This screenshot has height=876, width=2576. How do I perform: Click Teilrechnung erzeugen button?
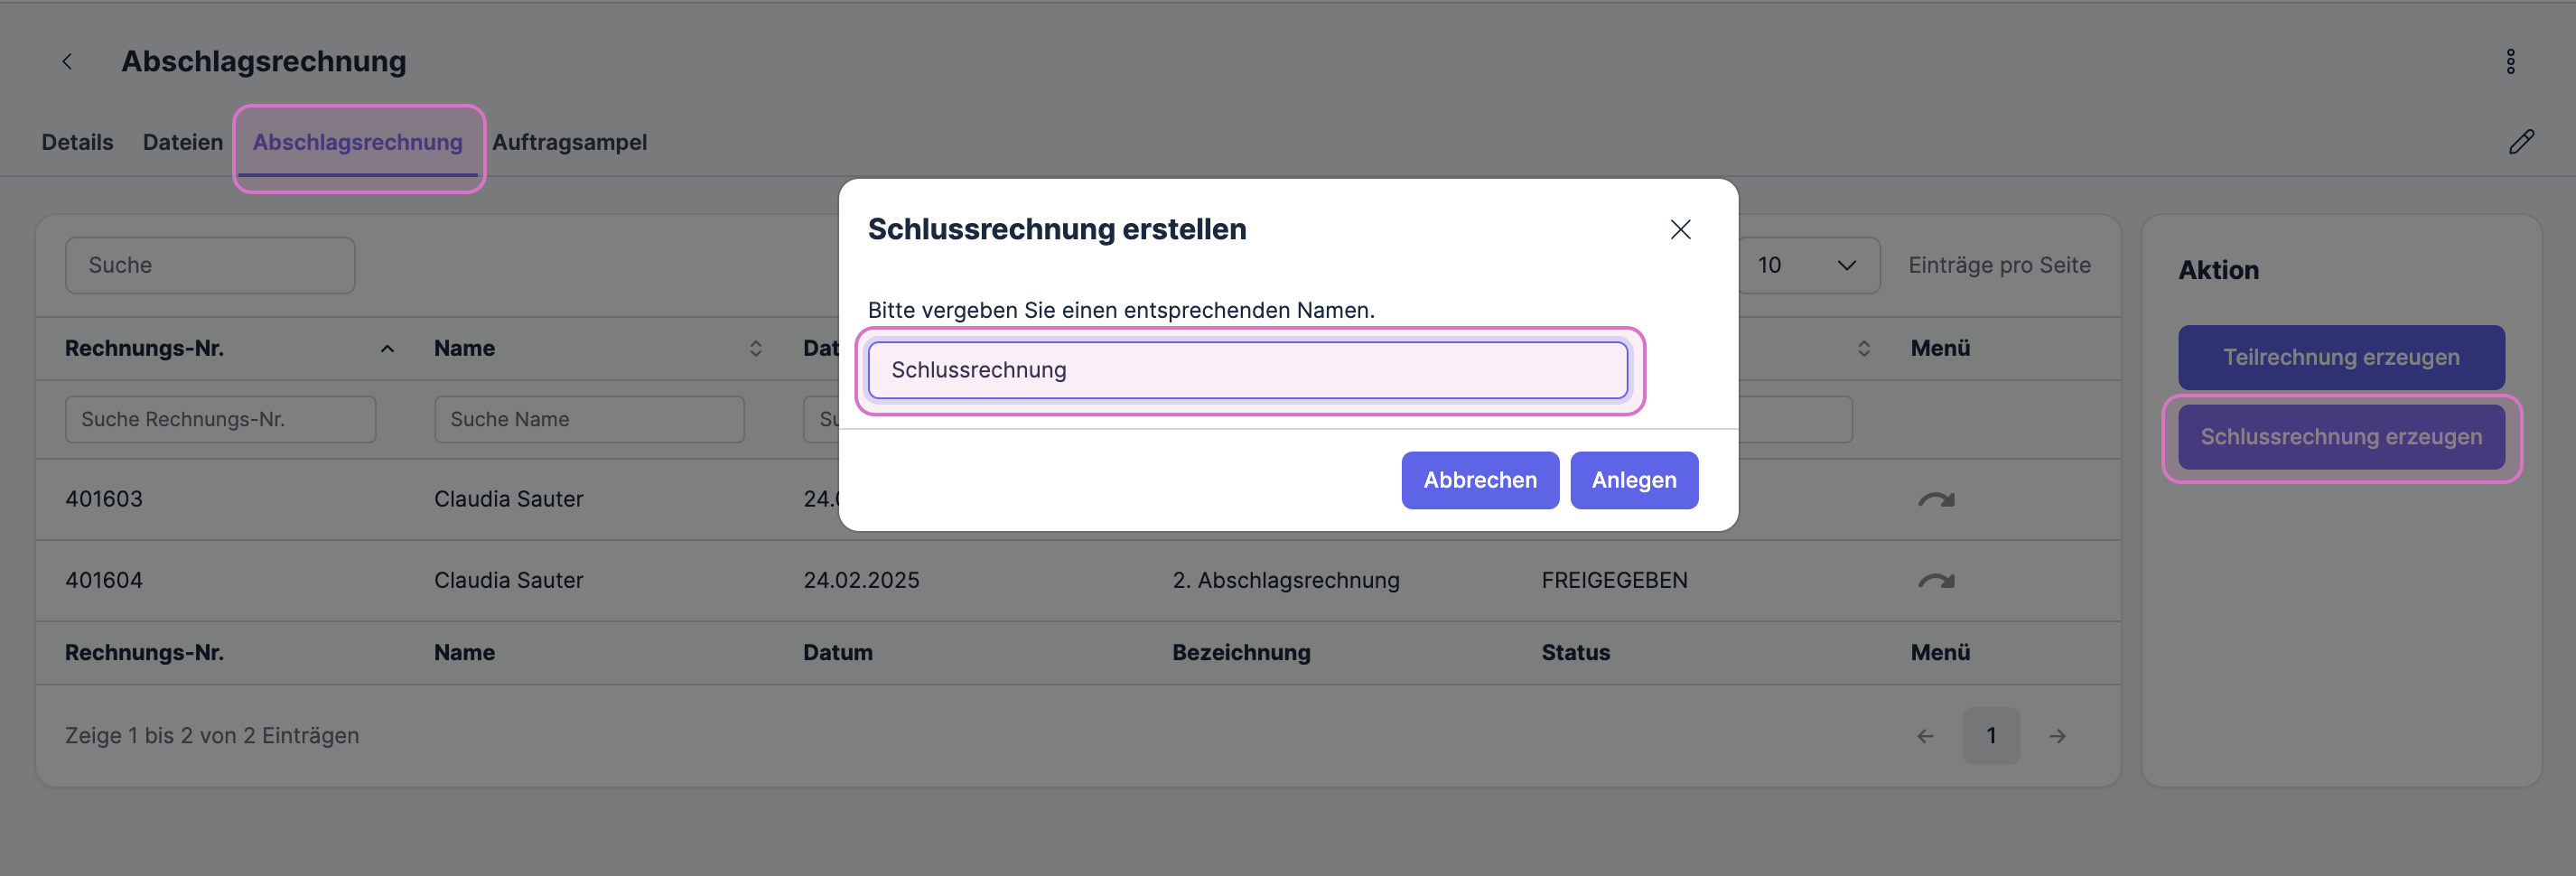coord(2340,357)
